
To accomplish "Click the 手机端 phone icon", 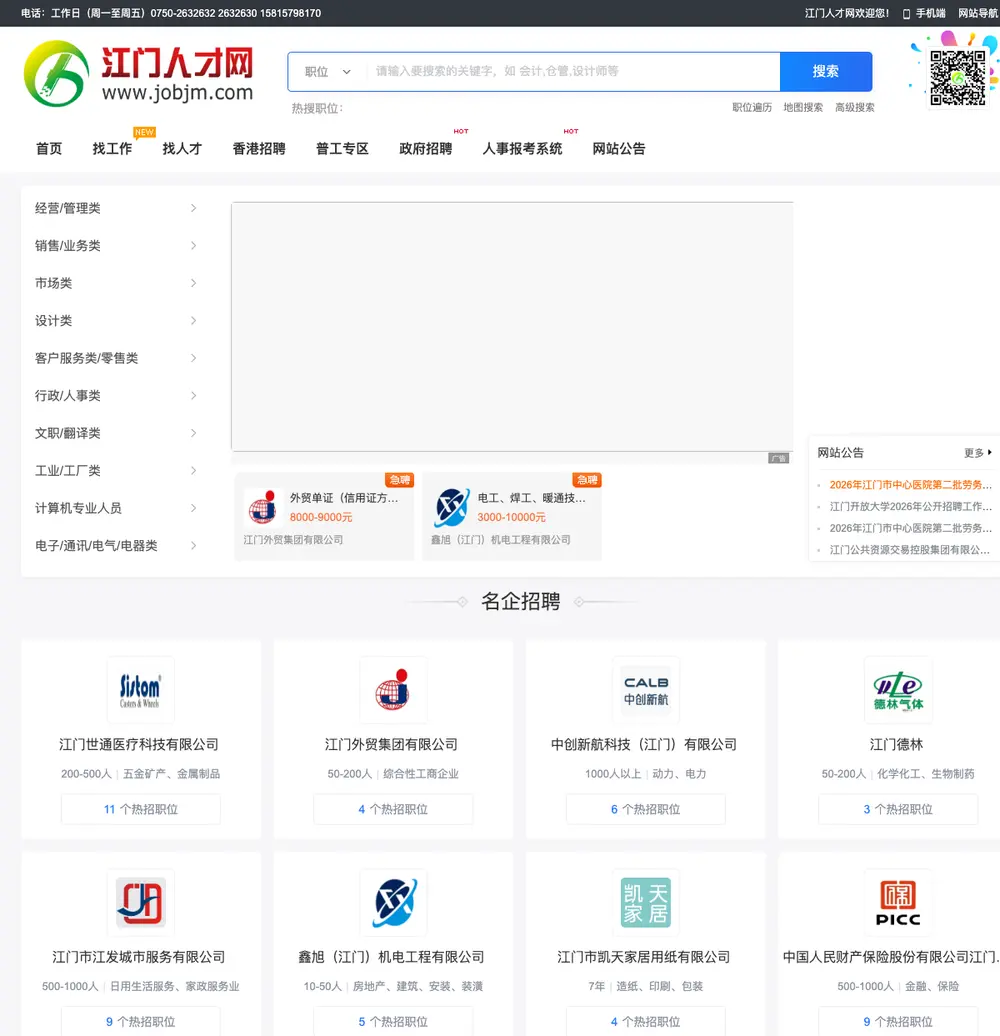I will click(906, 13).
